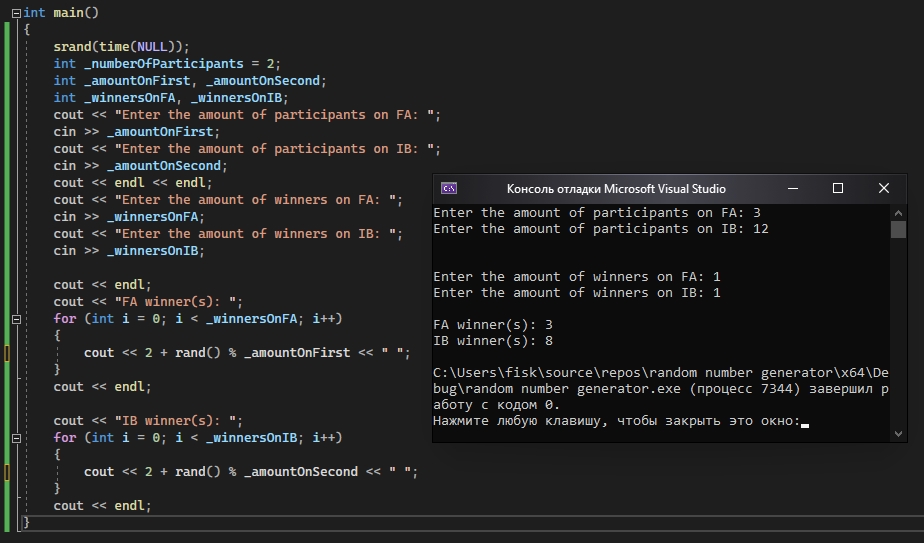Collapse the IB winners for loop
Screen dimensions: 924x543
[x=15, y=438]
